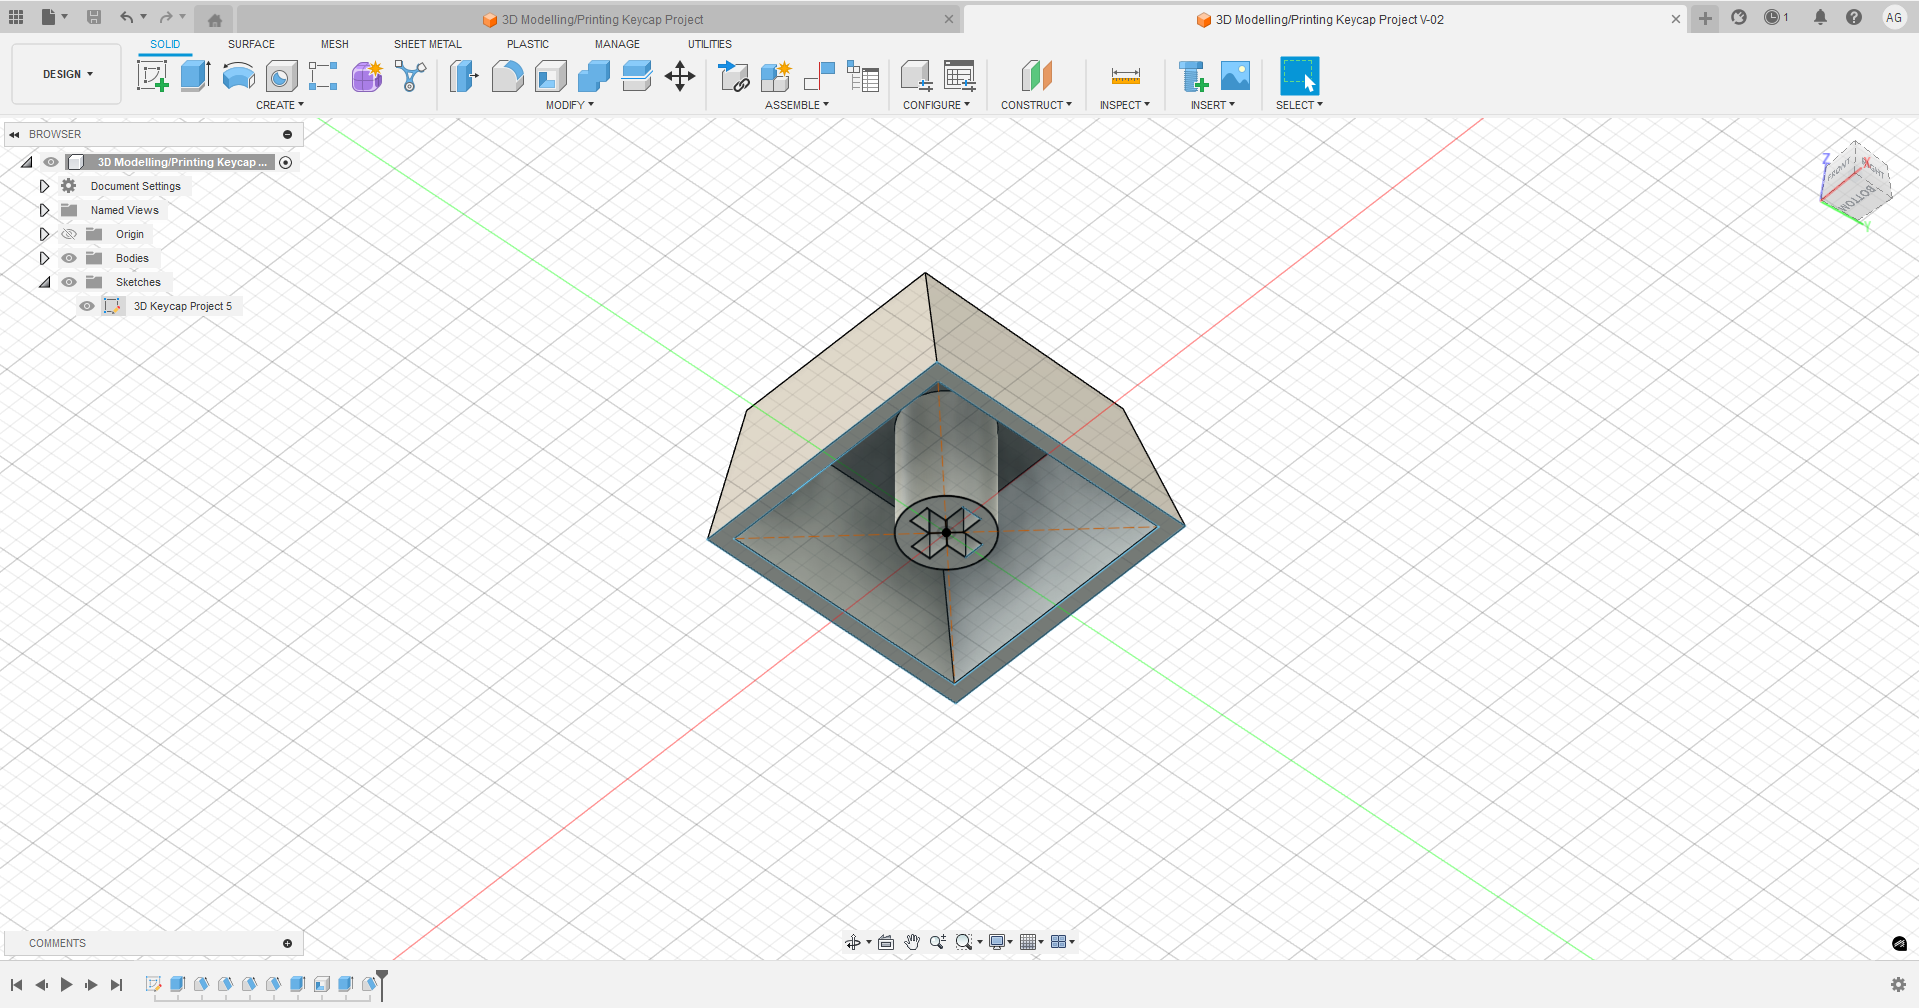The image size is (1919, 1008).
Task: Expand the Document Settings node
Action: coord(44,186)
